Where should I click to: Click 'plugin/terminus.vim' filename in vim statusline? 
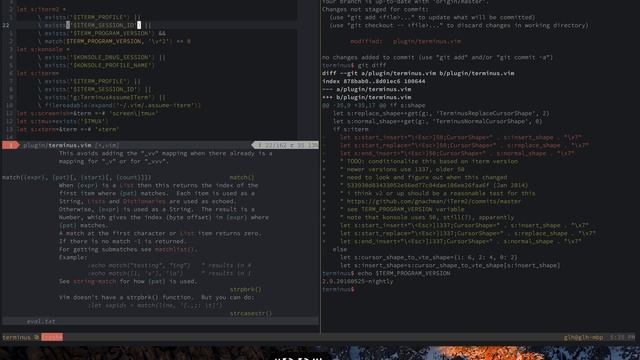pyautogui.click(x=58, y=145)
